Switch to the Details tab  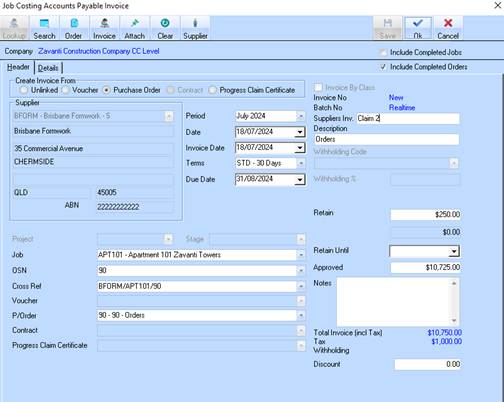[x=48, y=68]
